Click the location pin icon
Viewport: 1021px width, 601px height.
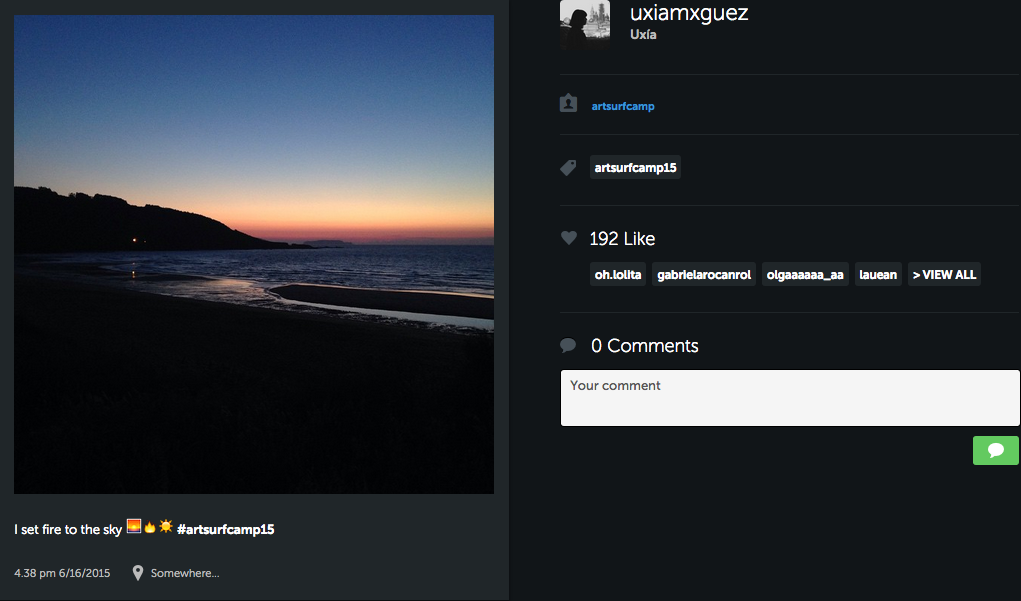click(138, 573)
